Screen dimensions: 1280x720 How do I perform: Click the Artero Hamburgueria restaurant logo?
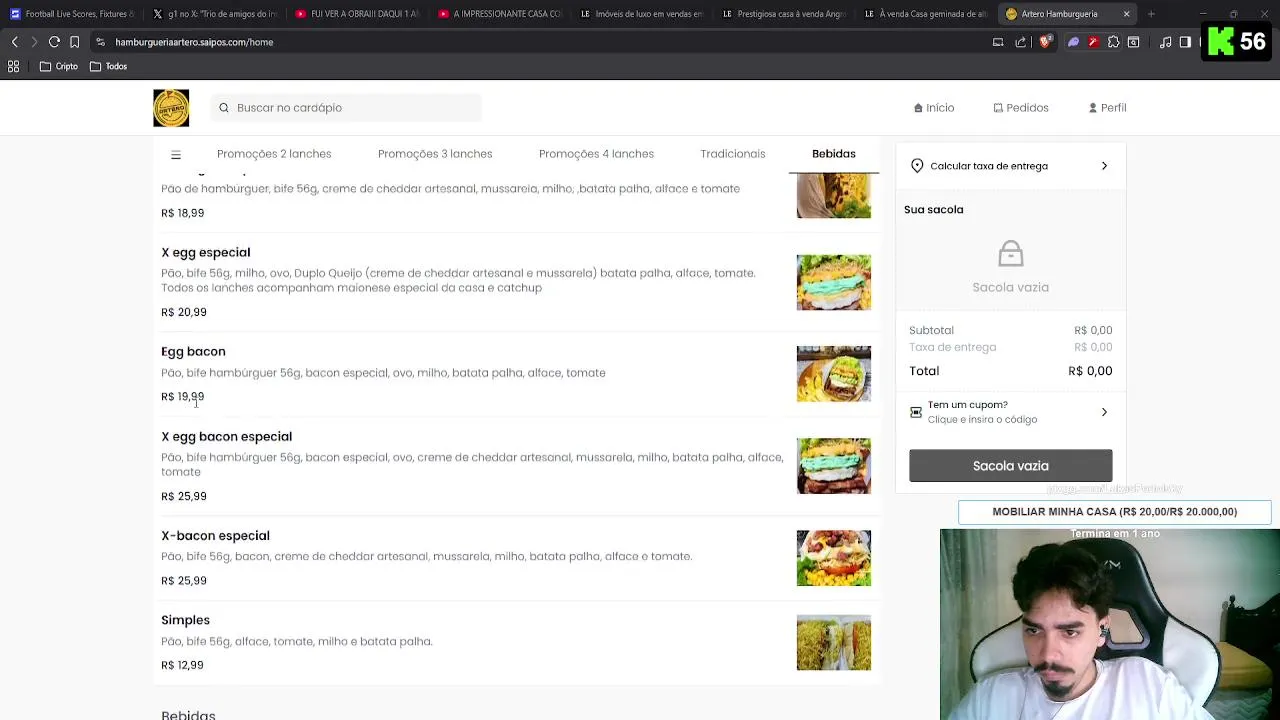pos(171,108)
